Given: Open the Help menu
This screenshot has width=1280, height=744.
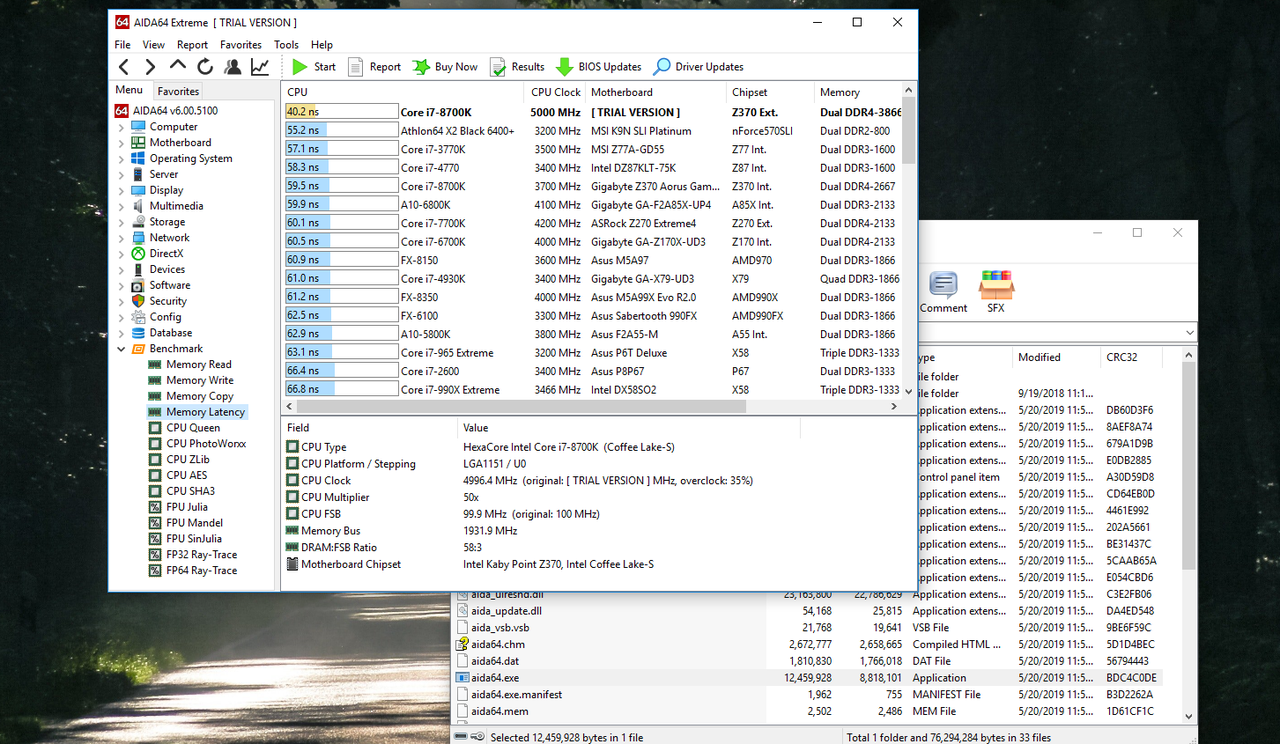Looking at the screenshot, I should (x=321, y=45).
